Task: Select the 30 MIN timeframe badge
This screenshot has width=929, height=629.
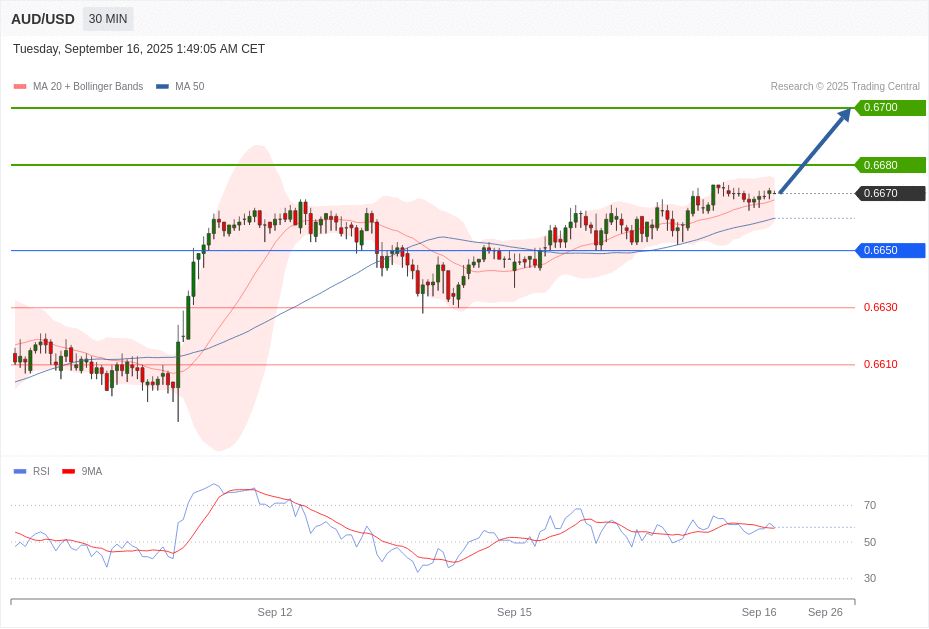Action: pos(108,19)
